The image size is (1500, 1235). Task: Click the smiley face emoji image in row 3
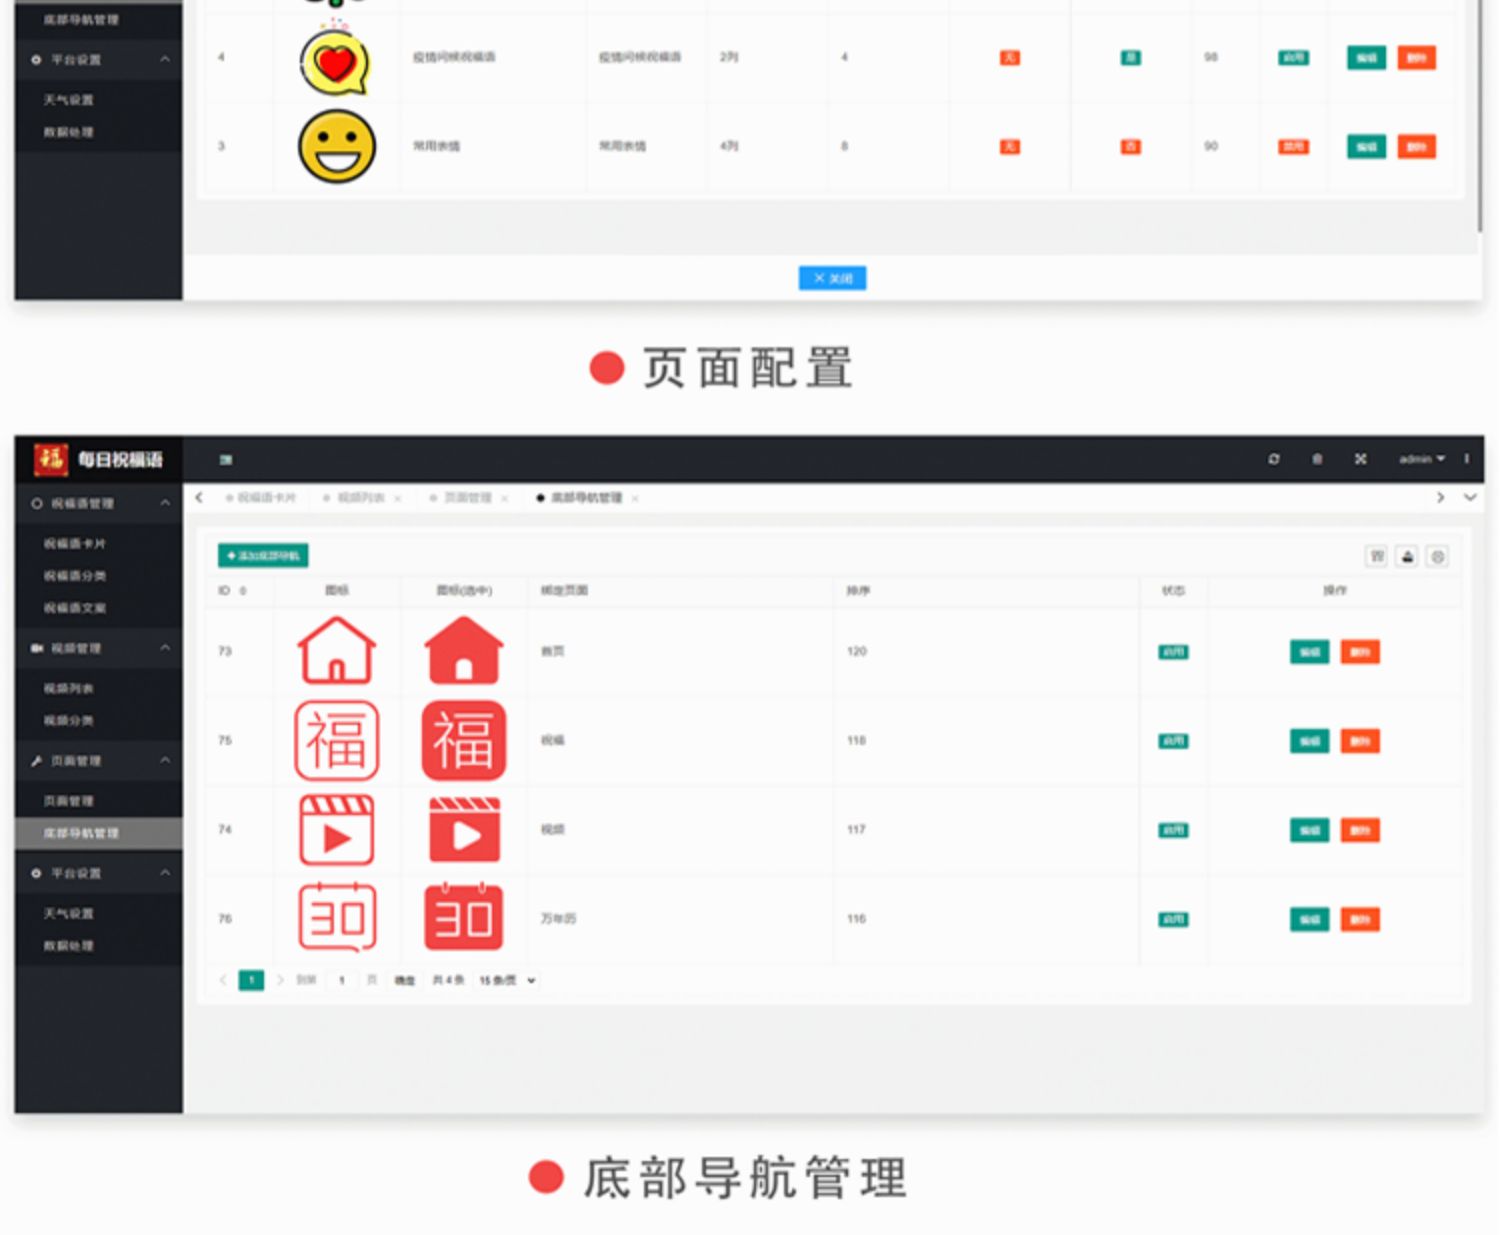coord(337,147)
